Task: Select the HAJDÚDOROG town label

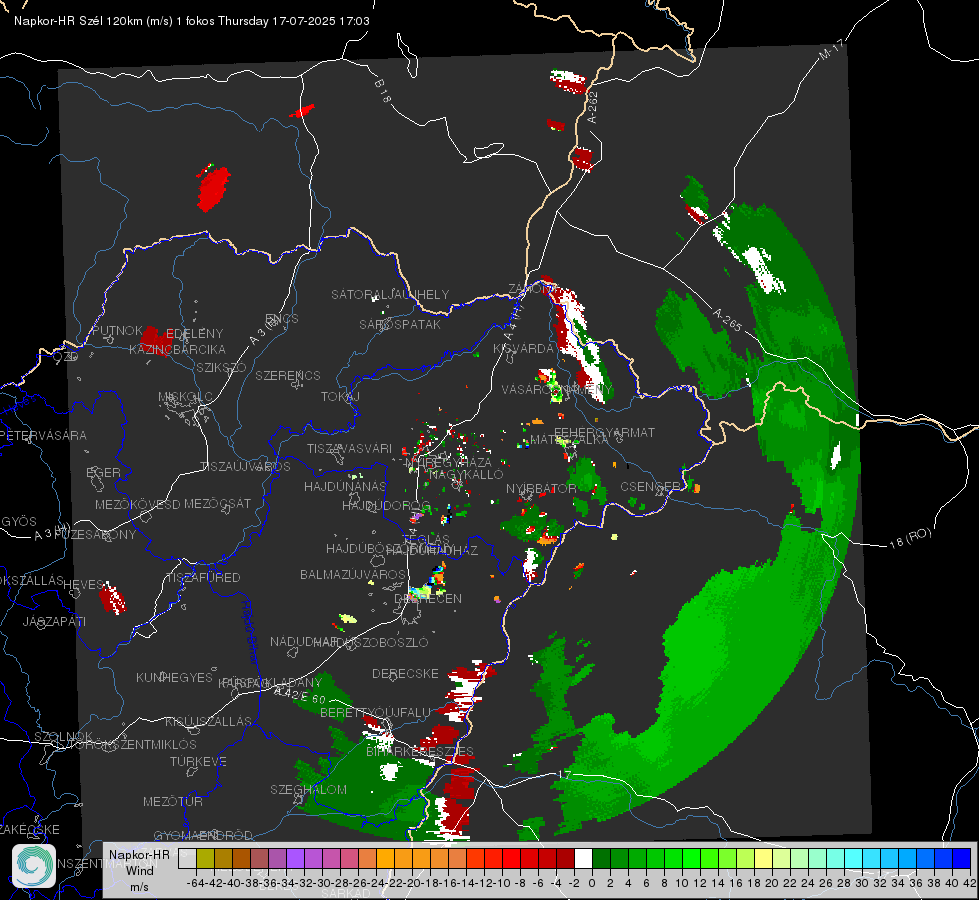Action: (x=386, y=505)
